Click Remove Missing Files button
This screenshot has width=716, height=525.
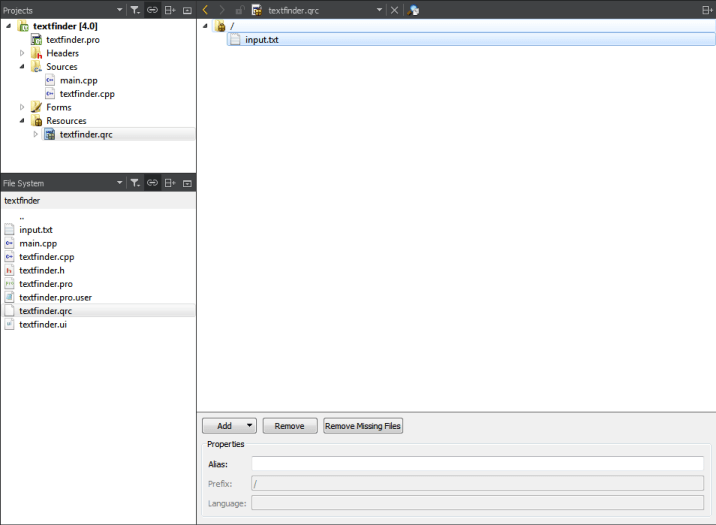pos(363,425)
